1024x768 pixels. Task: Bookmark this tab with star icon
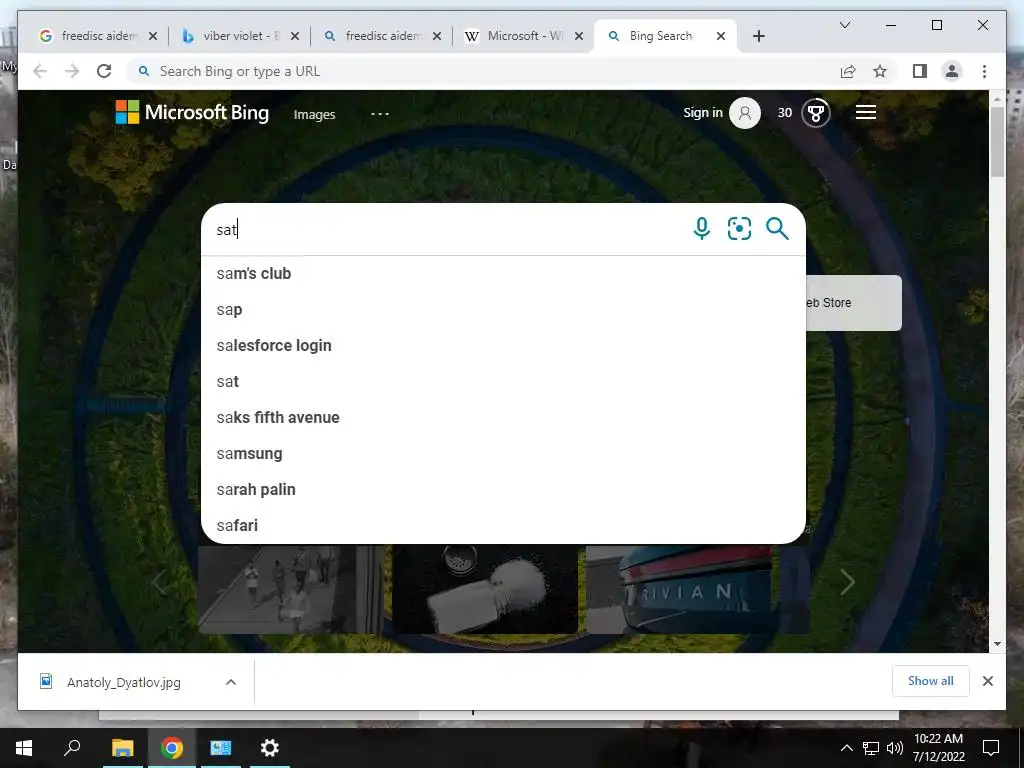[x=880, y=71]
